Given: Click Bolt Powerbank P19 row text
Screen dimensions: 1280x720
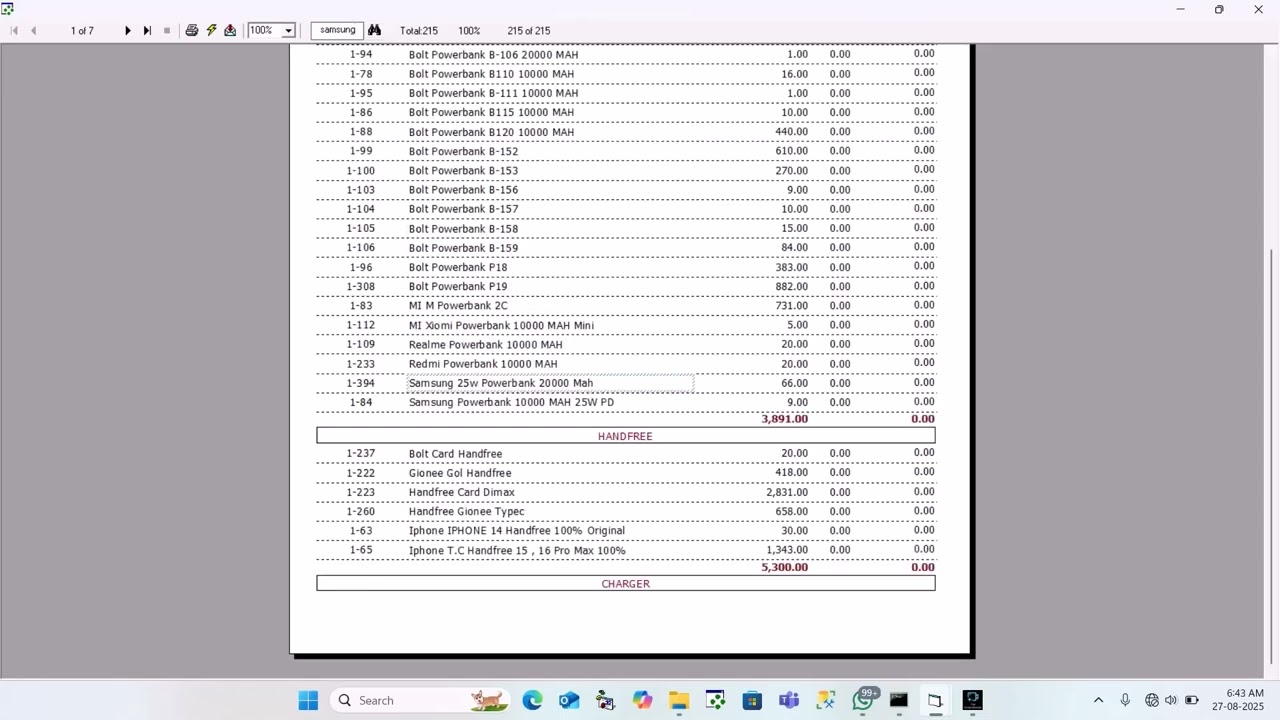Looking at the screenshot, I should (458, 287).
